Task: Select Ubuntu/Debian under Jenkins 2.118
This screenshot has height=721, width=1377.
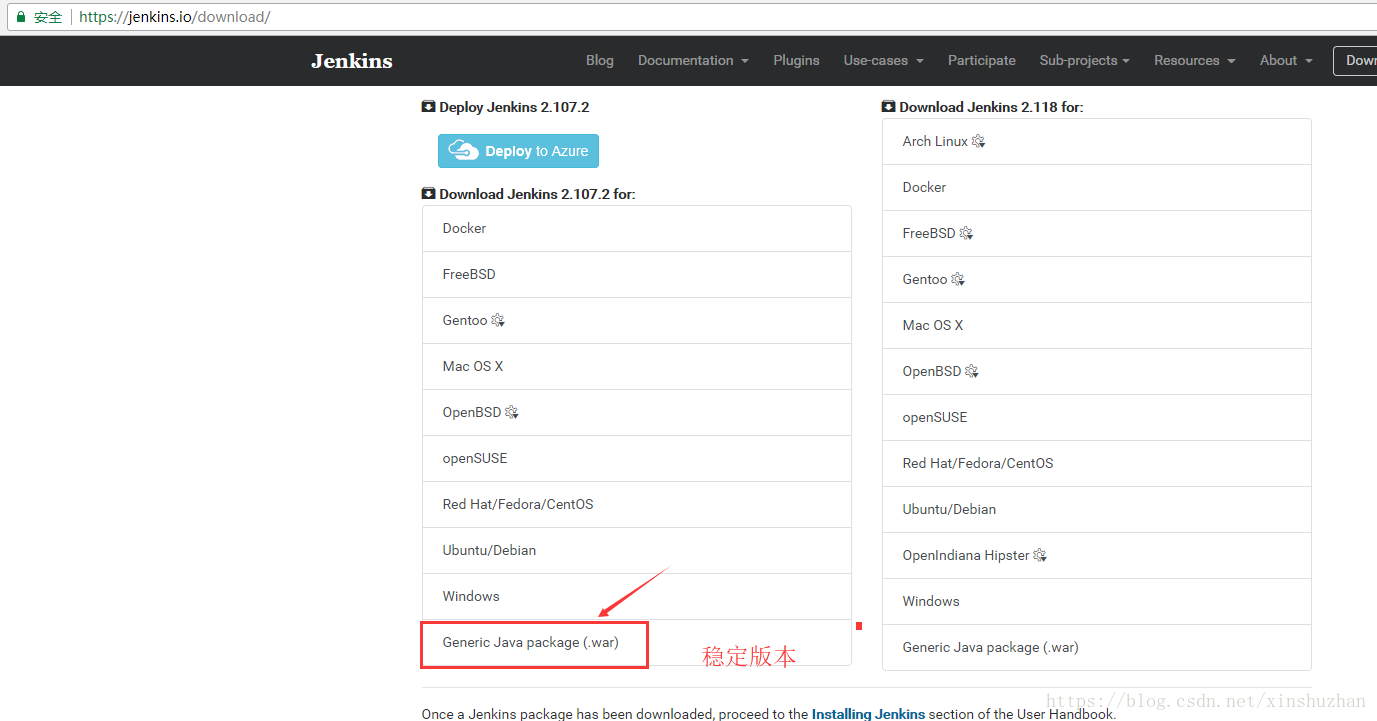Action: point(1097,510)
